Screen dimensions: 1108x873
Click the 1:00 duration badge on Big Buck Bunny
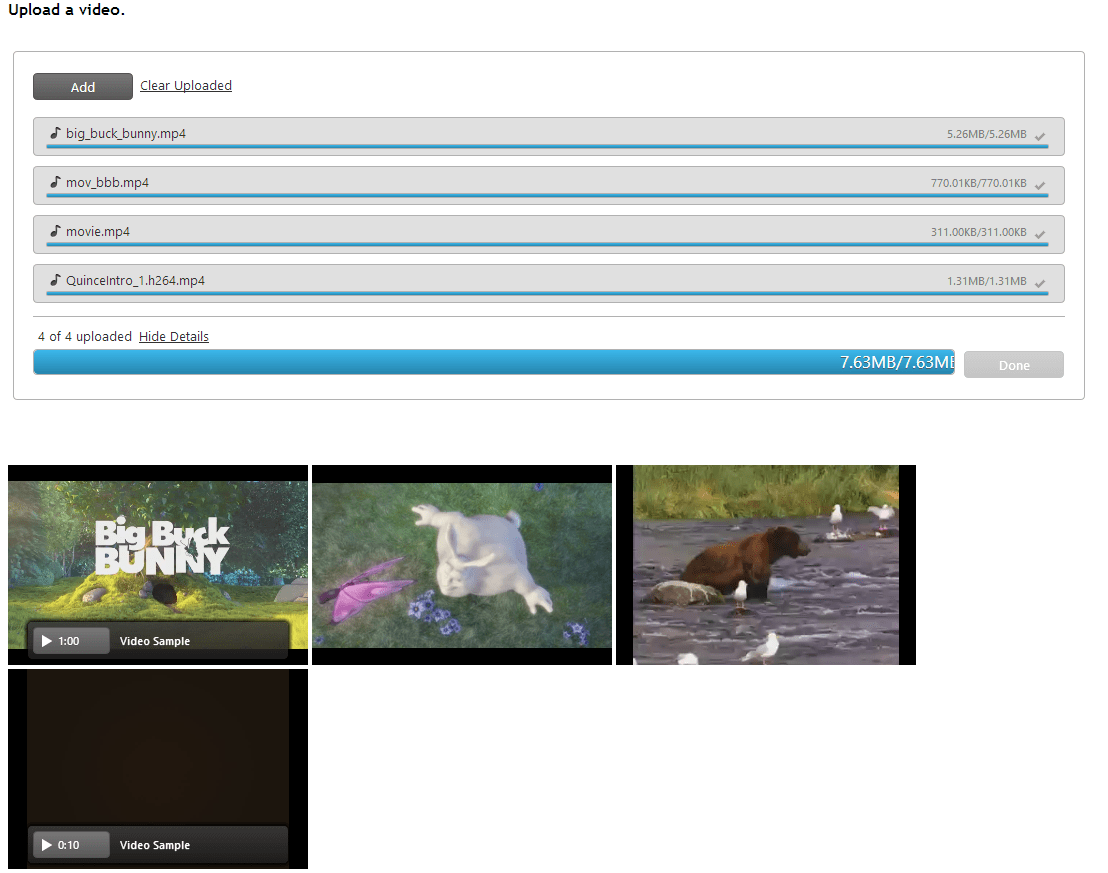tap(70, 640)
